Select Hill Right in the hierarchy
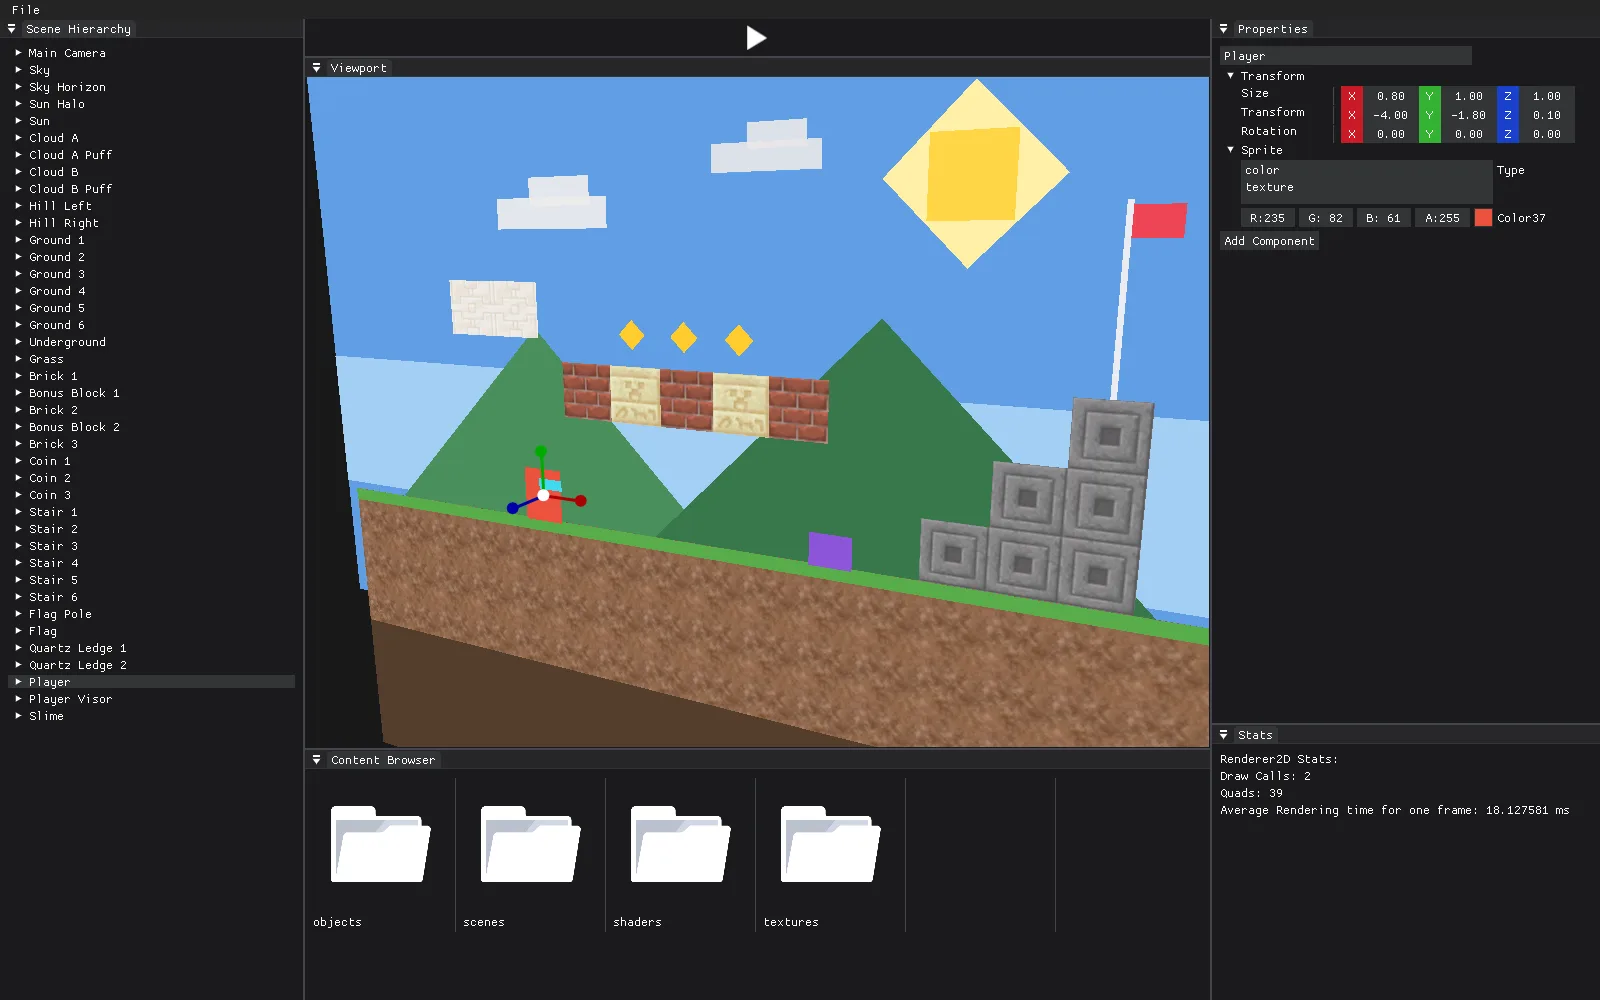This screenshot has height=1000, width=1600. [x=152, y=223]
